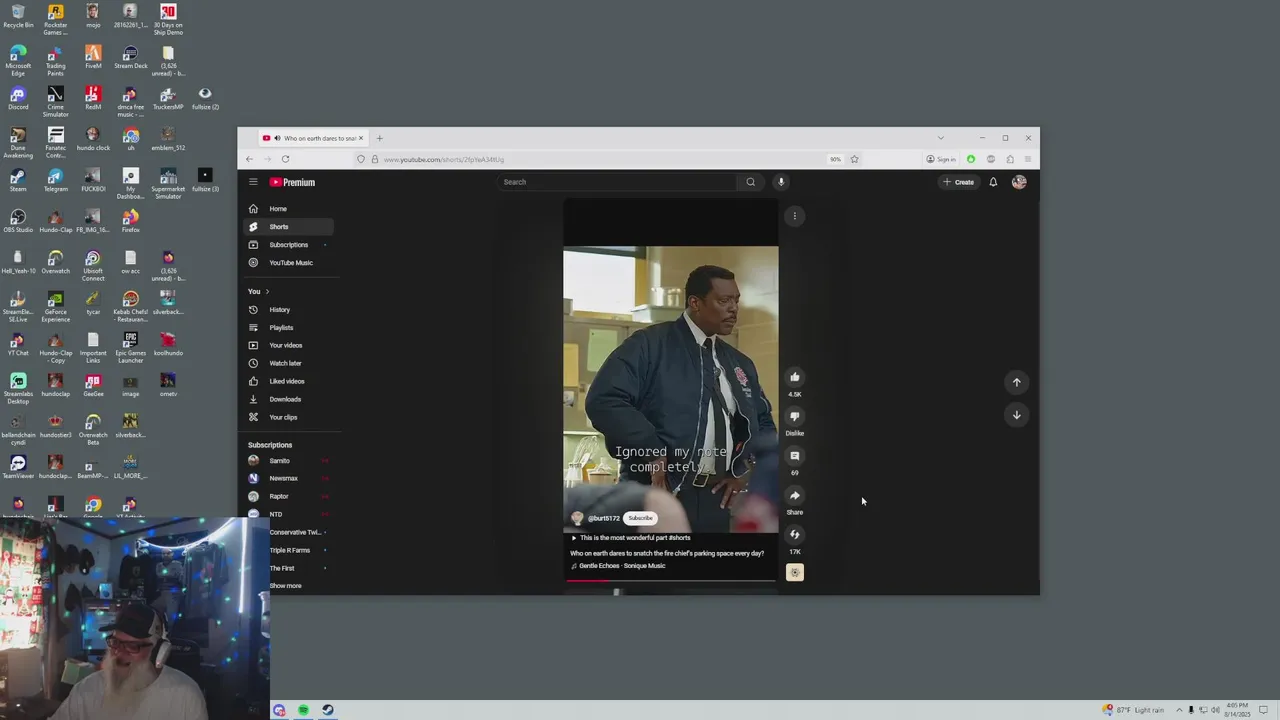Expand the You section chevron
This screenshot has width=1280, height=720.
pyautogui.click(x=267, y=292)
